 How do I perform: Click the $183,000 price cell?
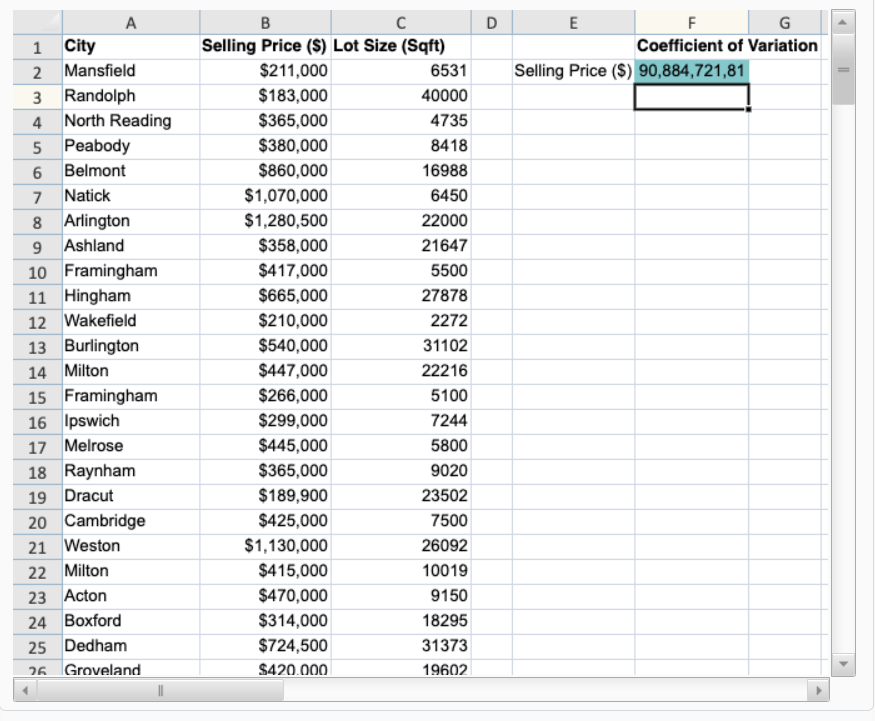(x=265, y=97)
